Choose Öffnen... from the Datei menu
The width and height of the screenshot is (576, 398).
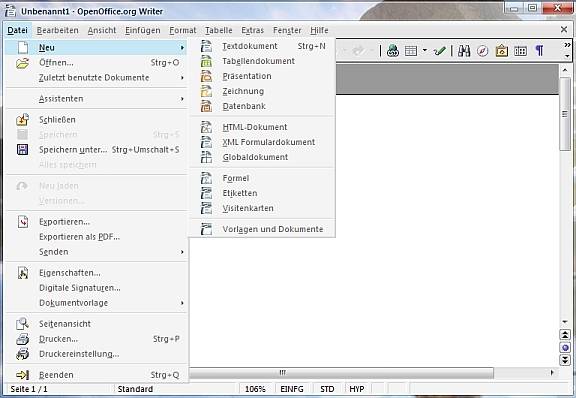coord(96,63)
